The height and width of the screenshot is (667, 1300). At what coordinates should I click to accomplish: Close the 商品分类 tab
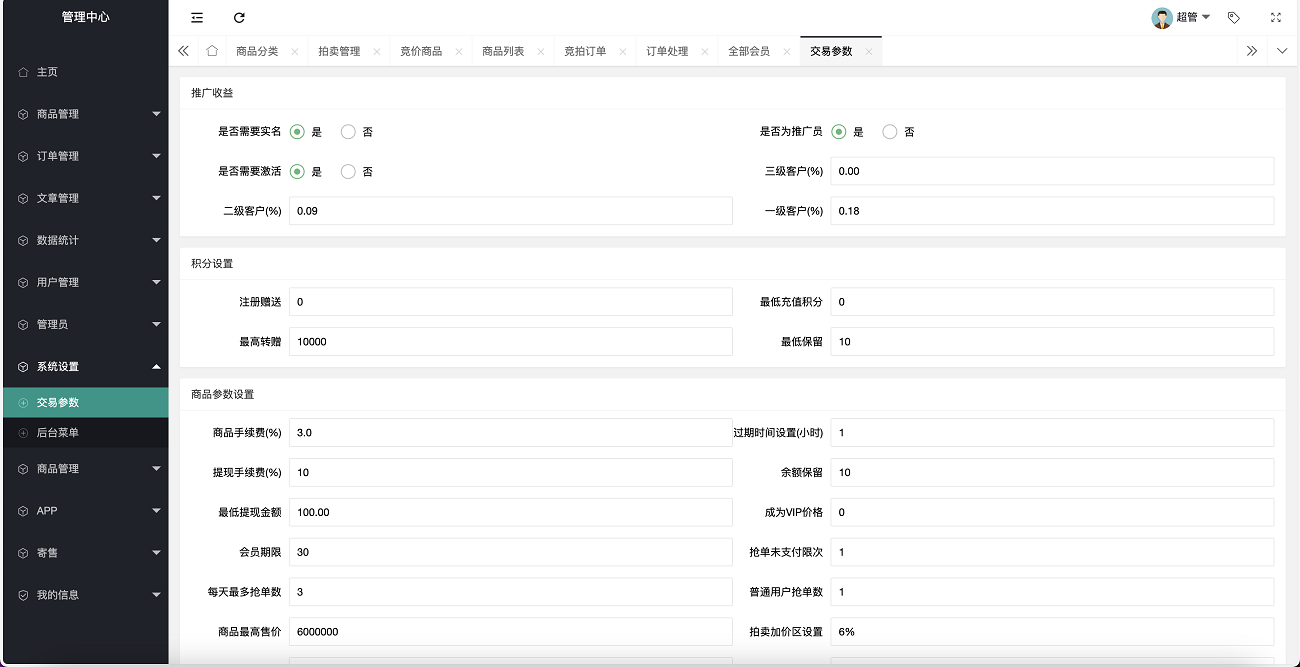click(x=295, y=52)
